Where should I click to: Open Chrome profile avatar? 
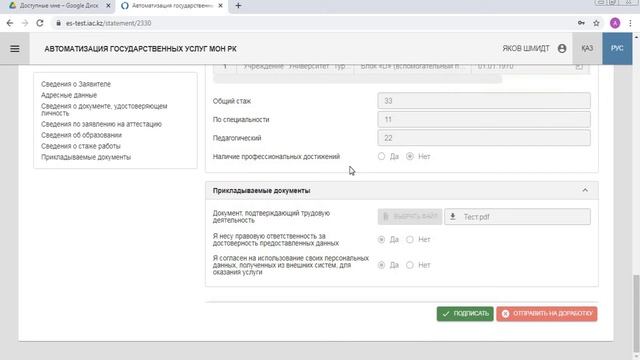click(615, 23)
